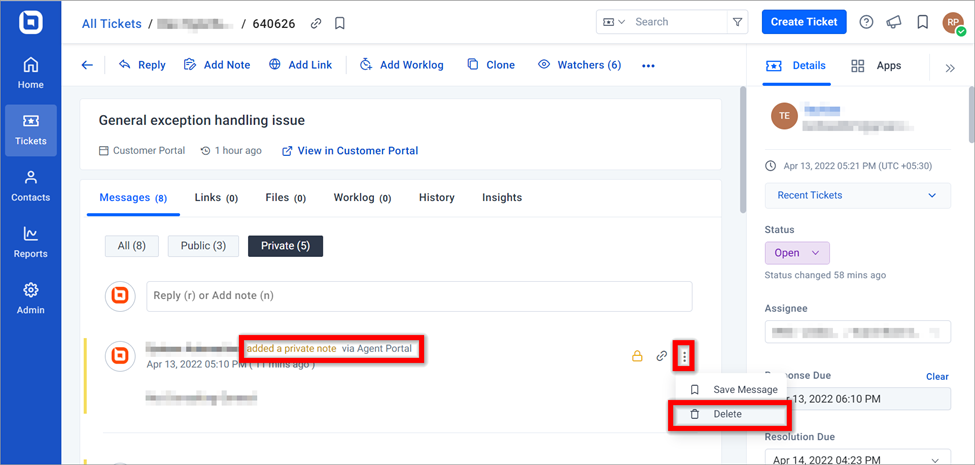Viewport: 975px width, 465px height.
Task: Open Reports in sidebar
Action: tap(30, 242)
